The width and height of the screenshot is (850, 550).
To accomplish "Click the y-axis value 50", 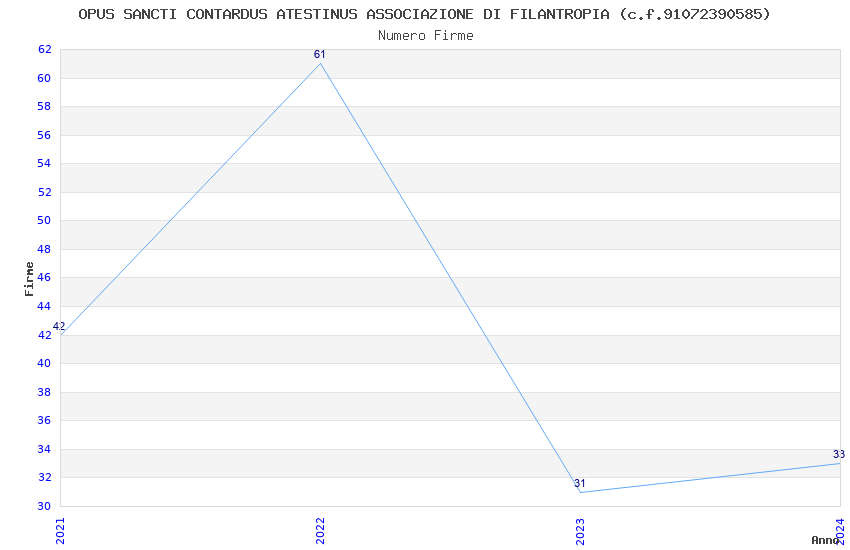I will tap(44, 220).
